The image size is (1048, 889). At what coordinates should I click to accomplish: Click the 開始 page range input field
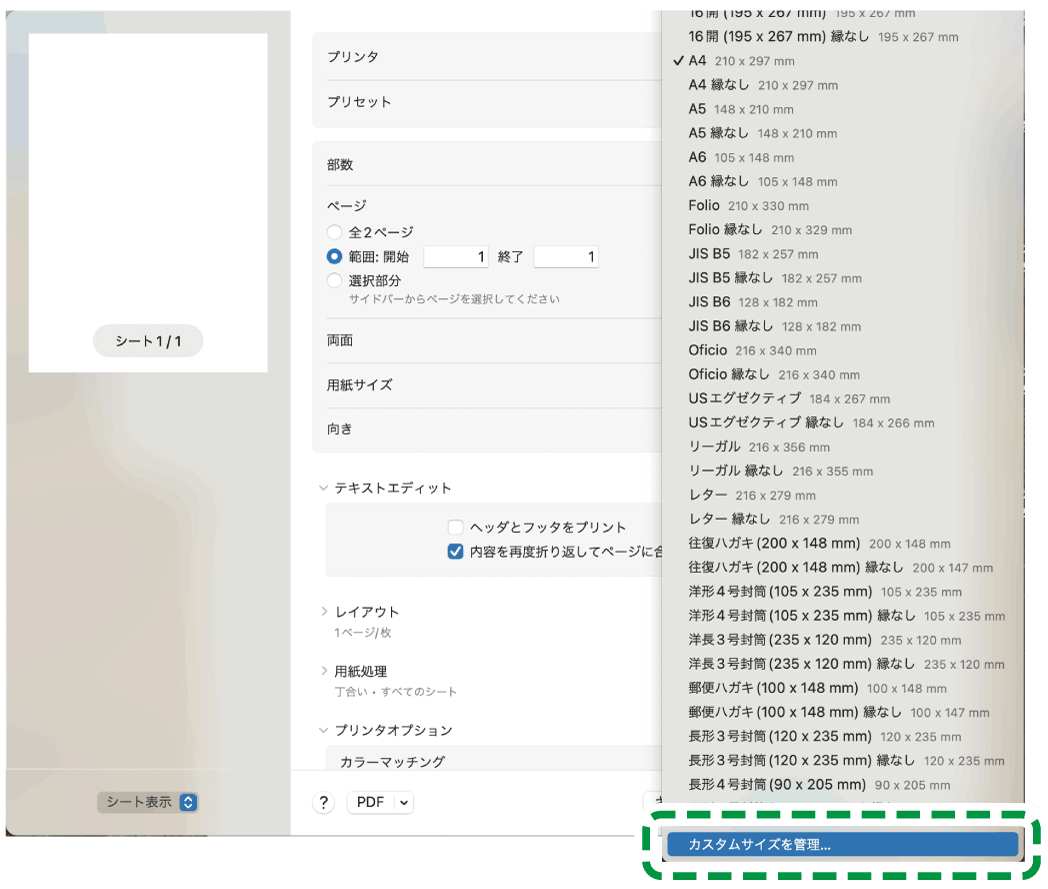pyautogui.click(x=456, y=257)
